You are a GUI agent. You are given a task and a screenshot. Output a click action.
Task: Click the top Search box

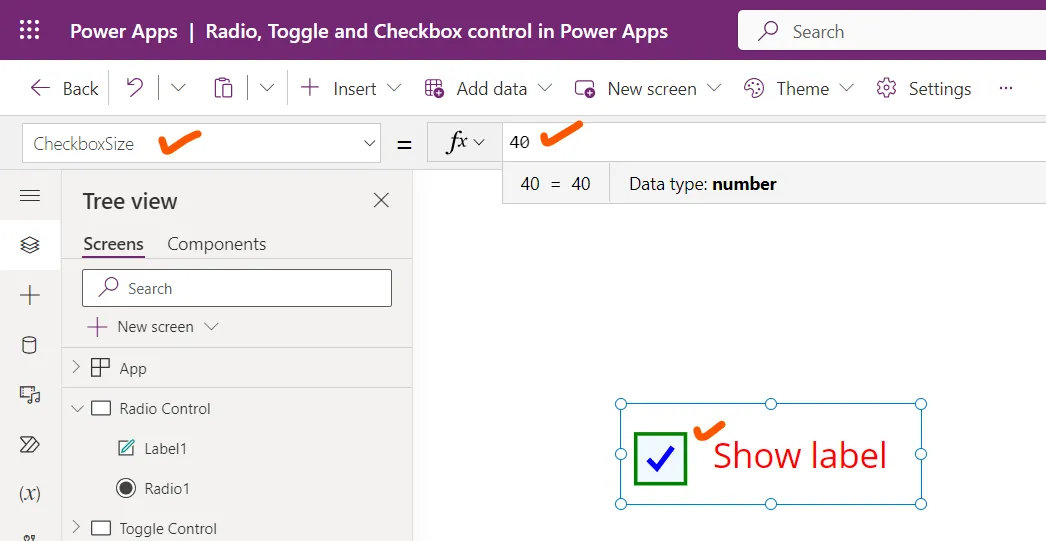(892, 31)
